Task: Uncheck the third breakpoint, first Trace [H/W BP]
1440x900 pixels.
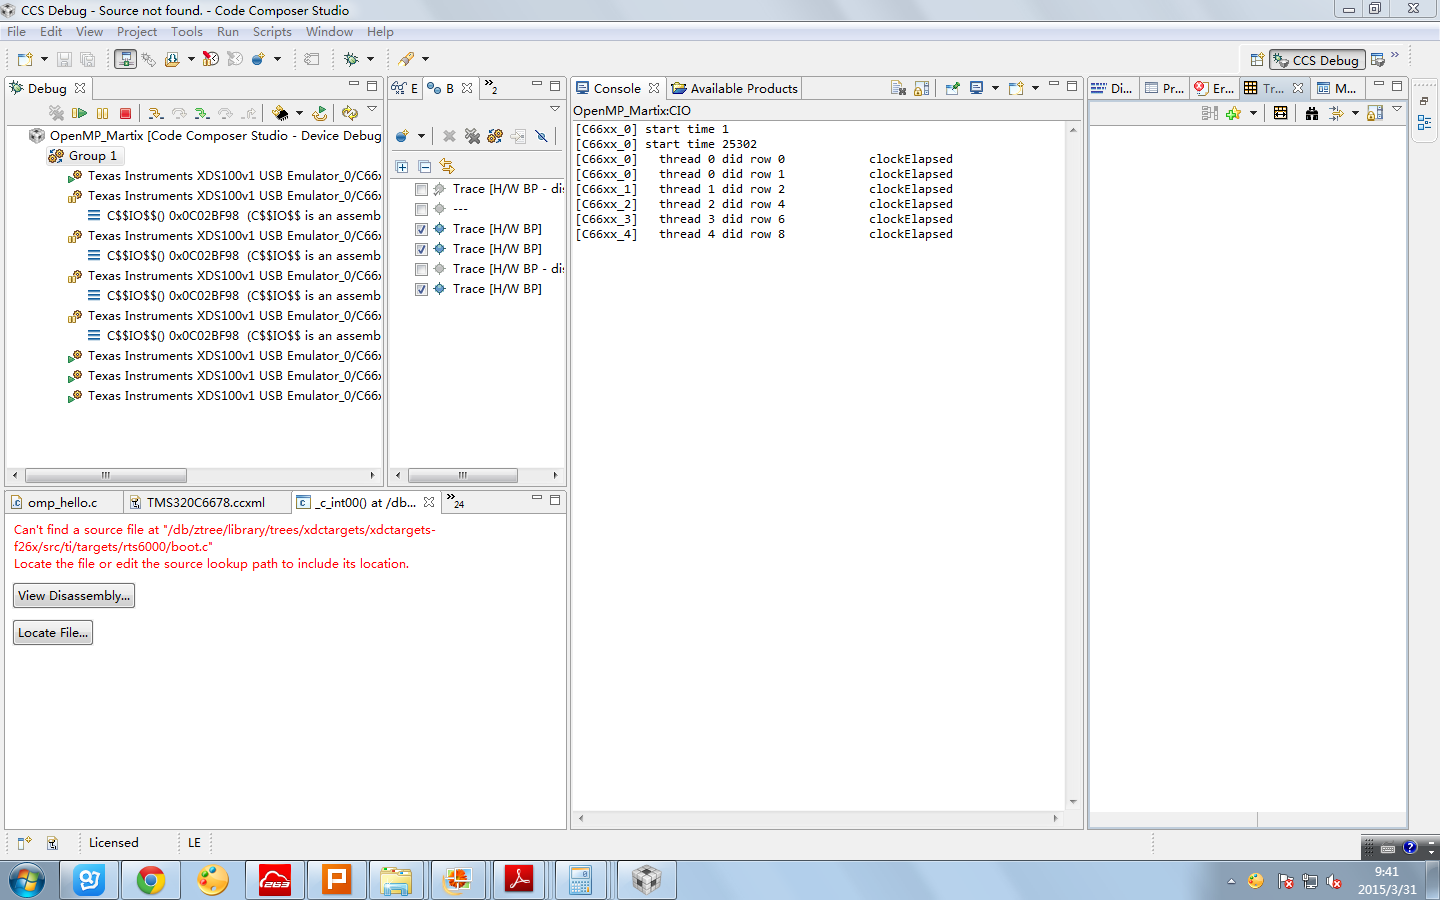Action: 421,229
